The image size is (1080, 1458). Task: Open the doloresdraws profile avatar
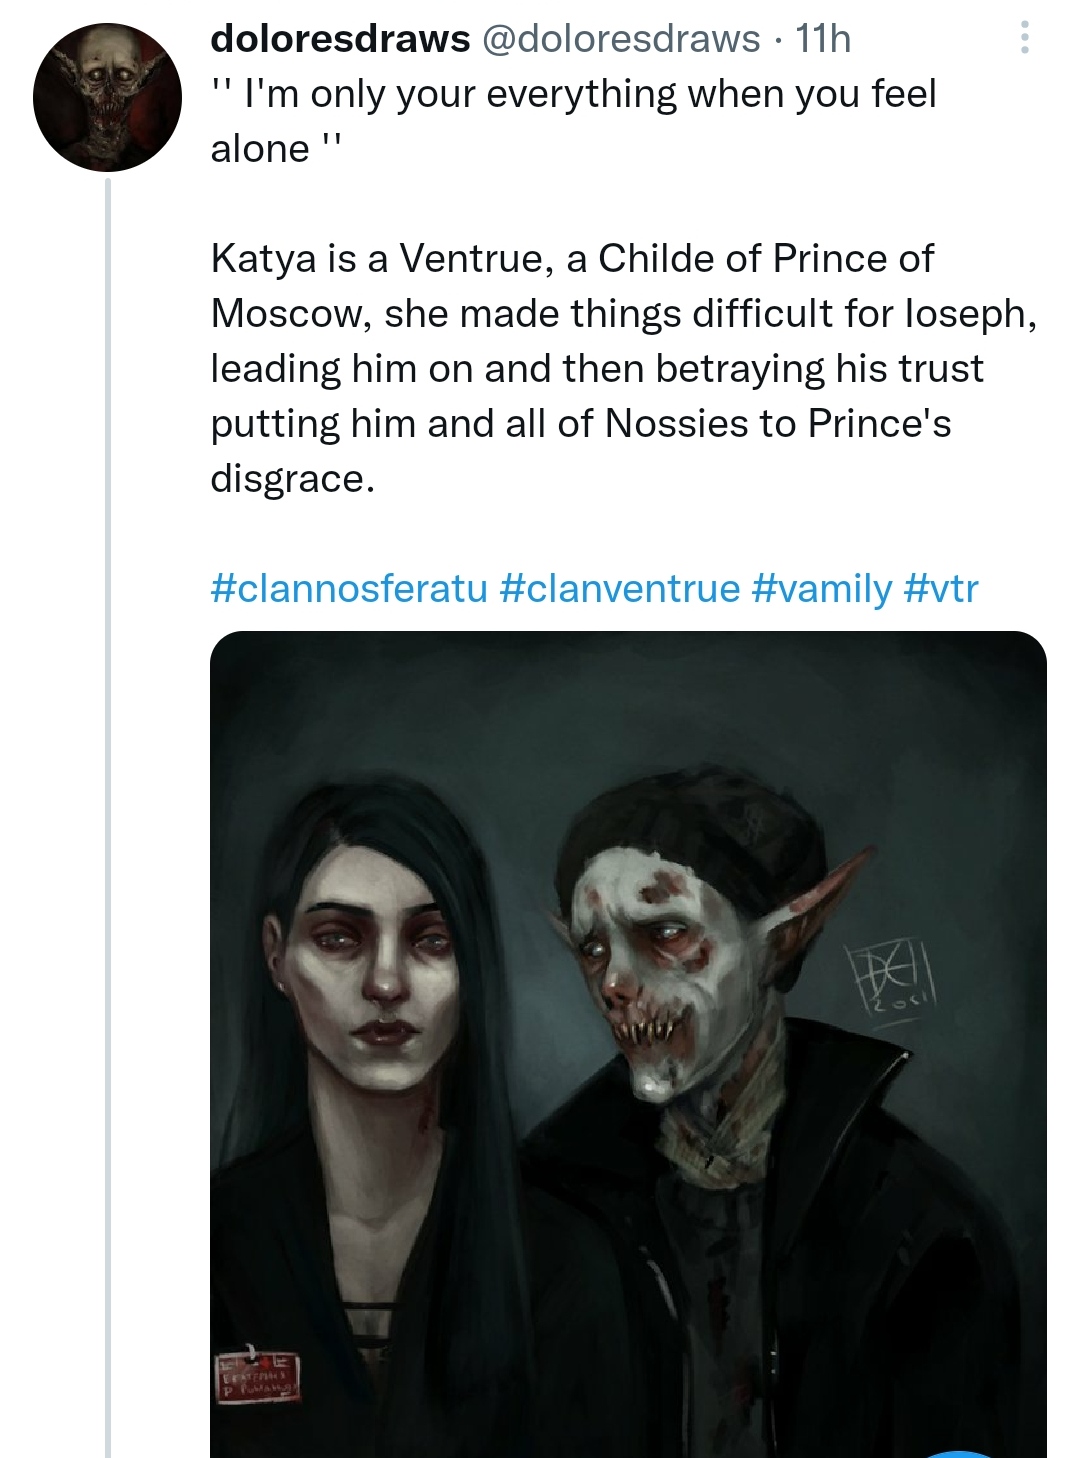point(107,97)
